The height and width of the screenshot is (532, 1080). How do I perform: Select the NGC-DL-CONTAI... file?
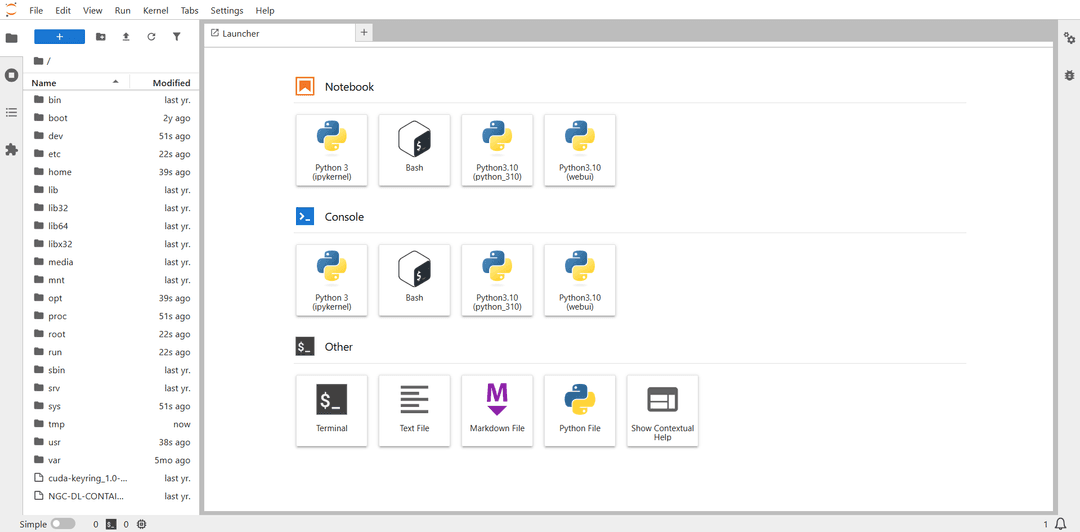click(112, 496)
